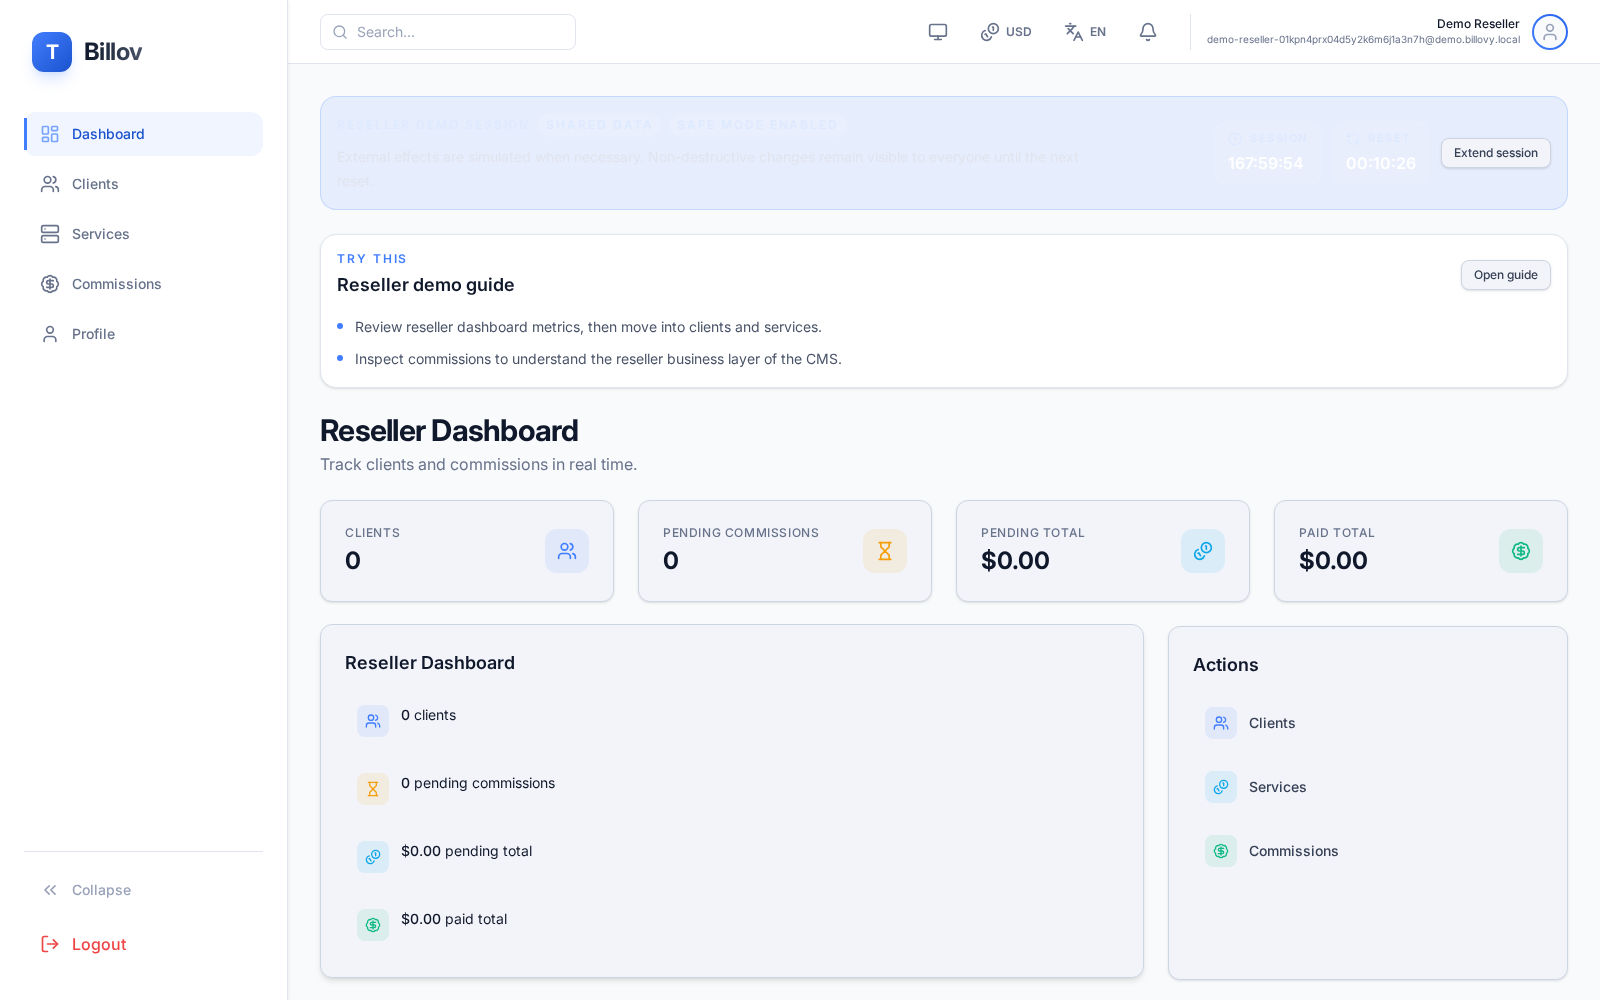The height and width of the screenshot is (1000, 1600).
Task: Click the monitor icon in the top bar
Action: [937, 31]
